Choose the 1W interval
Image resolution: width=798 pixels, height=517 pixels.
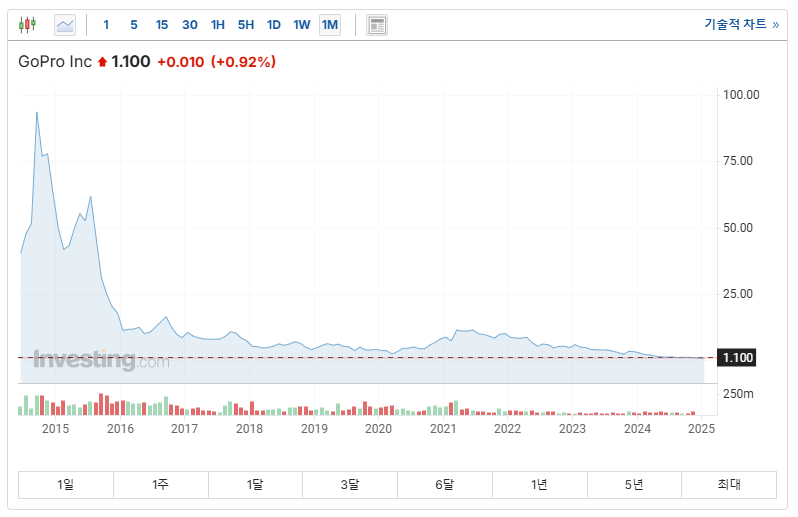pyautogui.click(x=302, y=25)
